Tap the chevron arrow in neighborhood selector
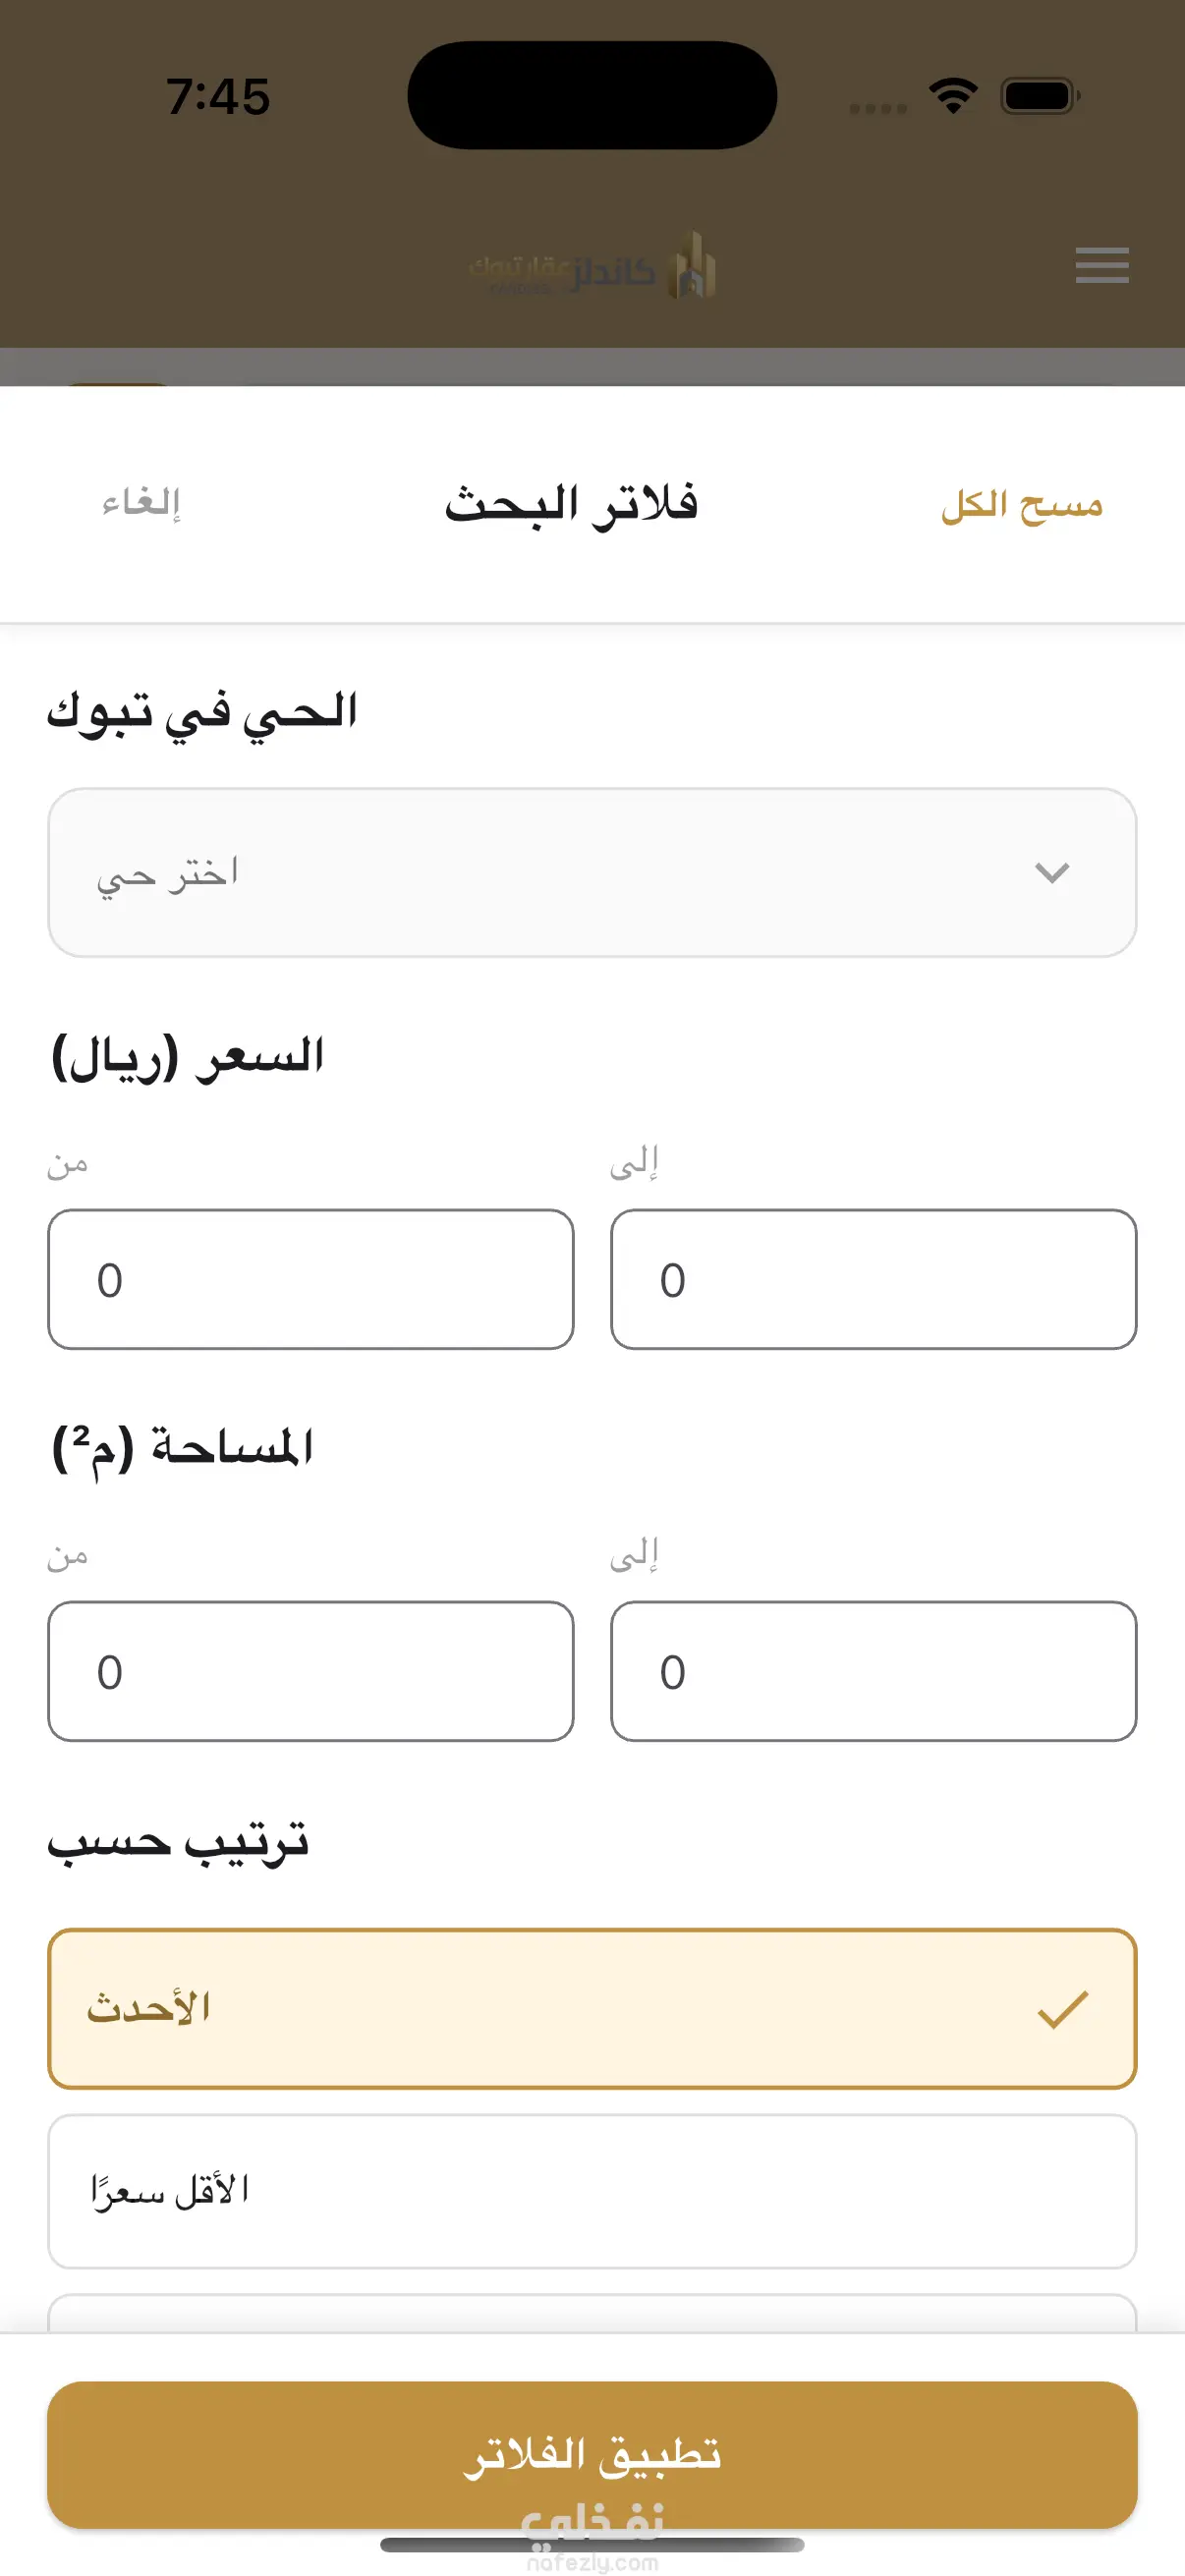The width and height of the screenshot is (1185, 2576). [x=1052, y=873]
